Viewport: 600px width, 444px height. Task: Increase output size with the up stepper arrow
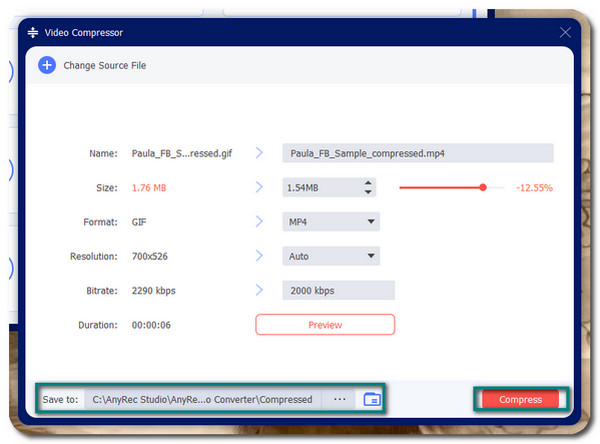coord(368,183)
